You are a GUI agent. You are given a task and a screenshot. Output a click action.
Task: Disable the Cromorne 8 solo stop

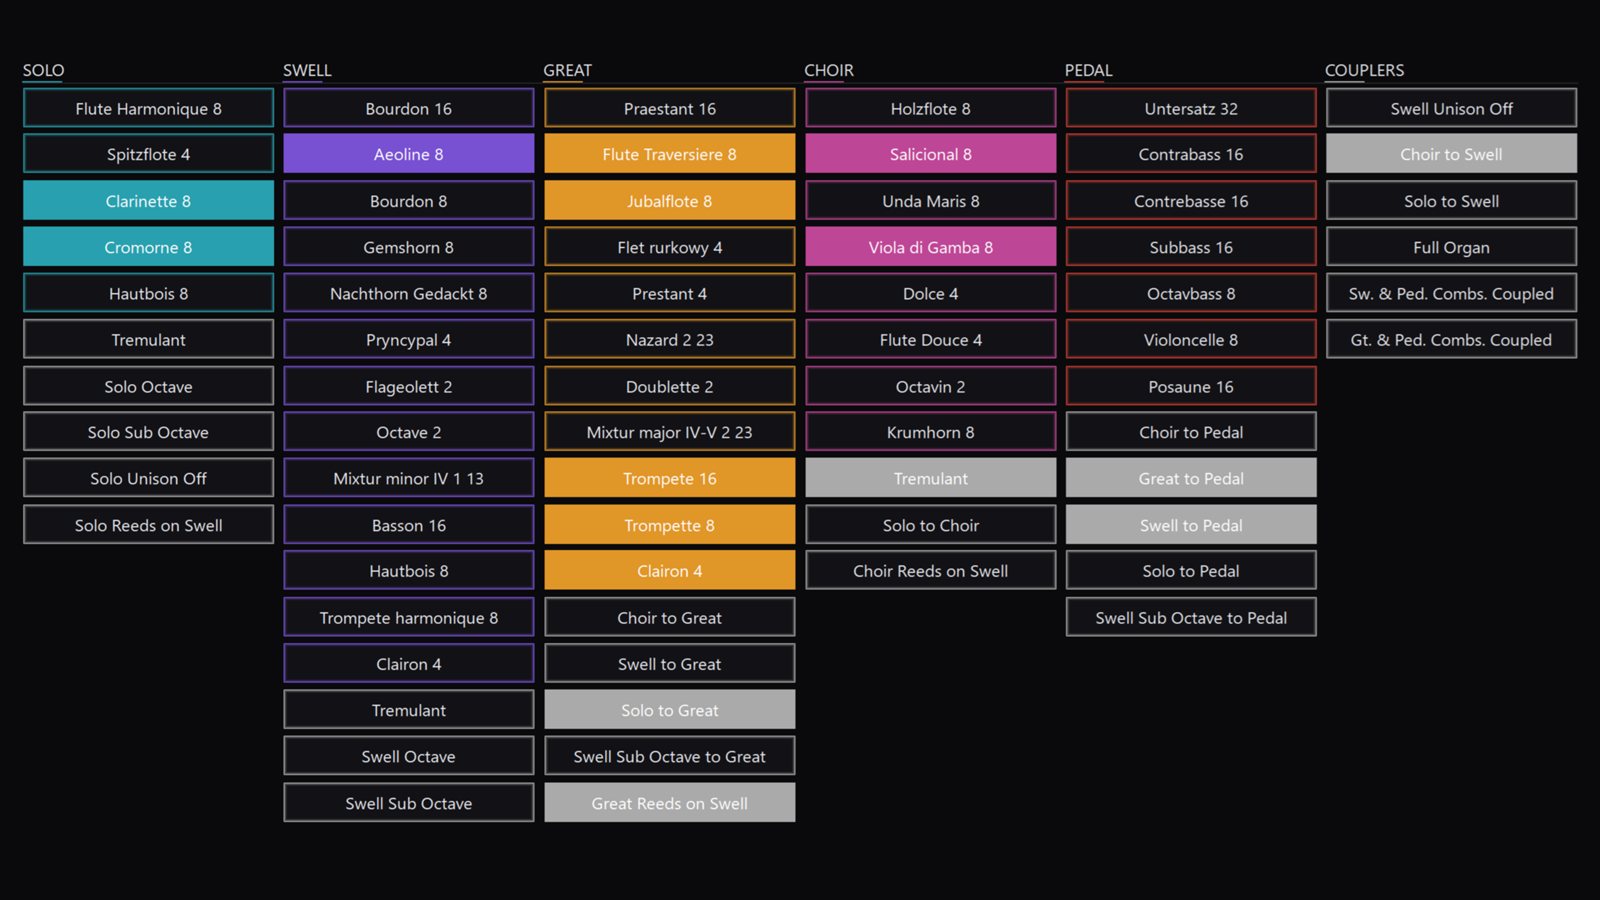(148, 247)
